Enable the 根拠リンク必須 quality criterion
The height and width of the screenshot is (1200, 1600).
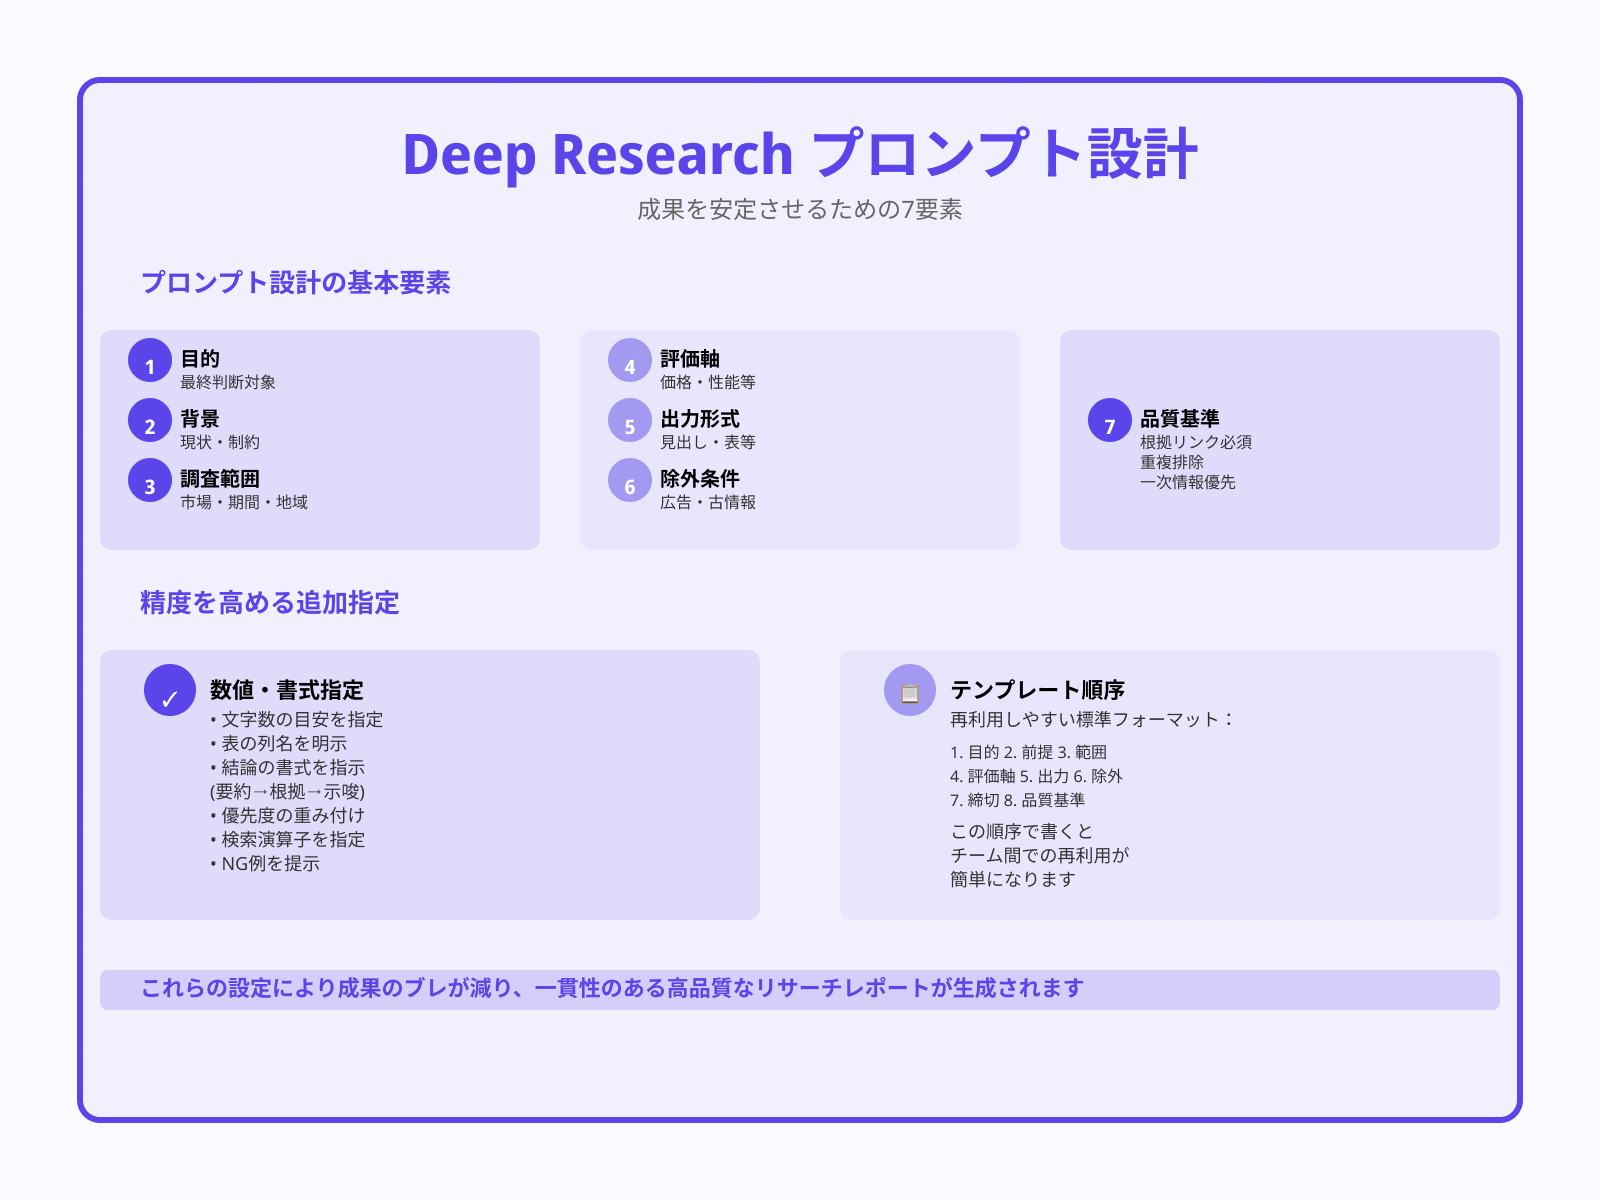[x=1196, y=440]
